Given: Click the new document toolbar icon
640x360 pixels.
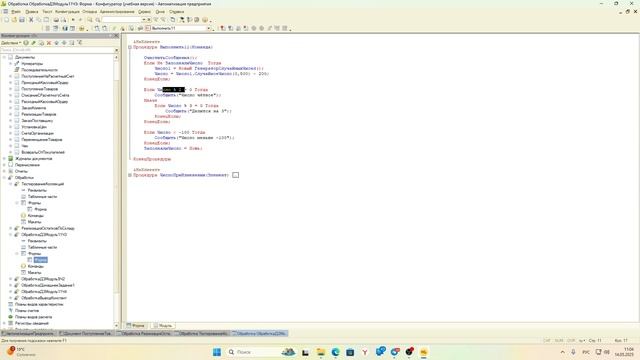Looking at the screenshot, I should [6, 20].
